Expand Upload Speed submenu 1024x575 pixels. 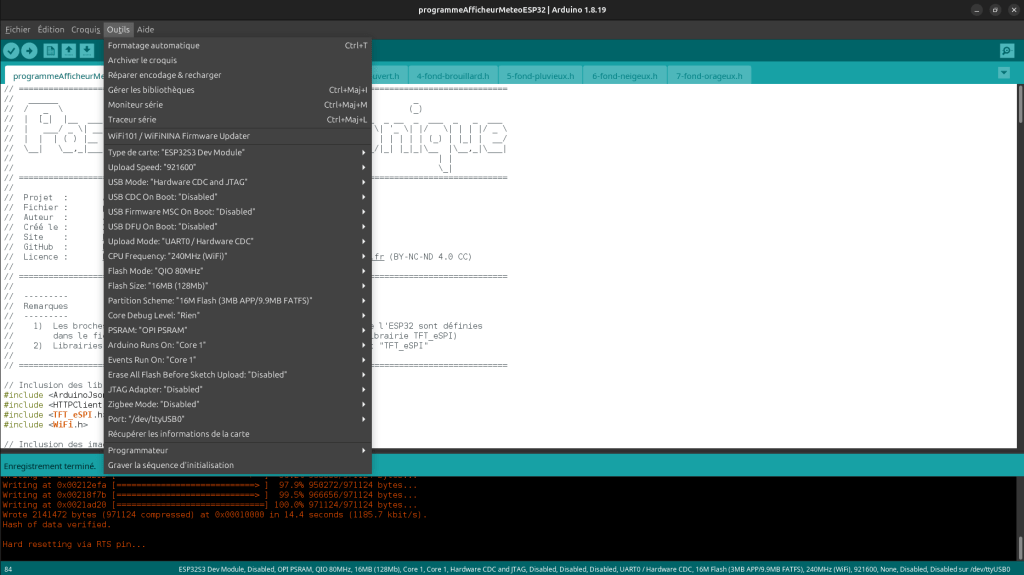(238, 167)
